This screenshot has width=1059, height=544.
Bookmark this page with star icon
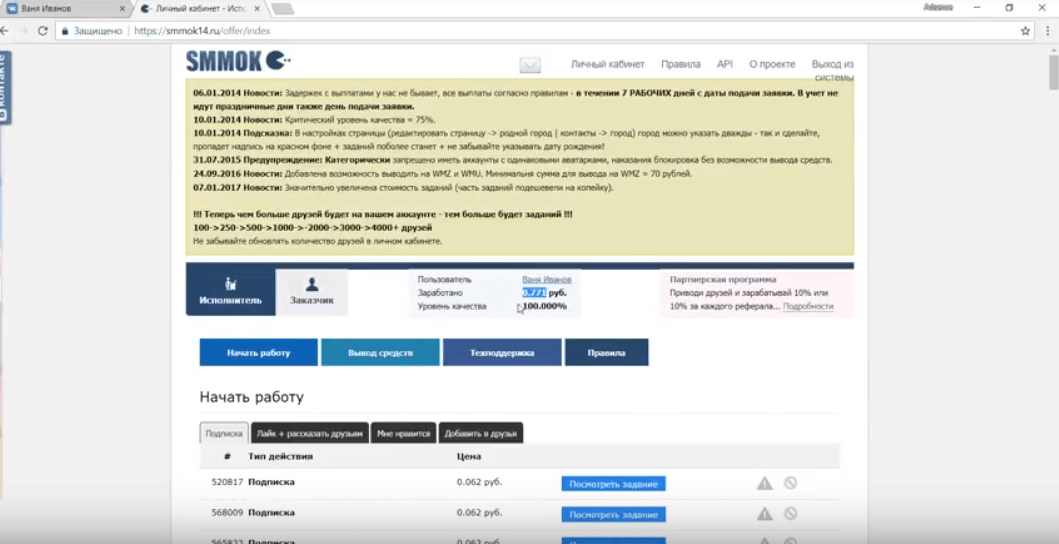(x=1025, y=31)
